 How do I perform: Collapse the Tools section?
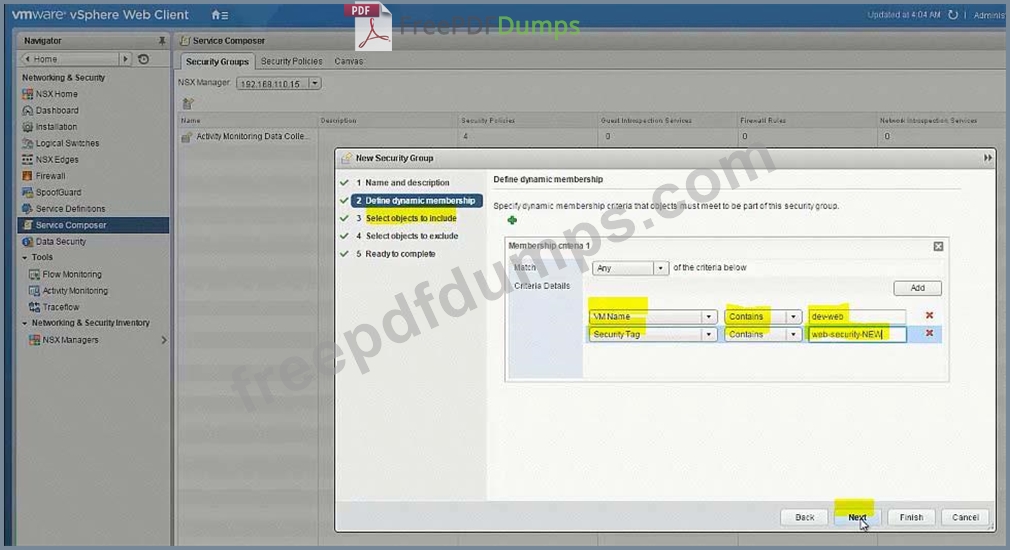click(25, 258)
